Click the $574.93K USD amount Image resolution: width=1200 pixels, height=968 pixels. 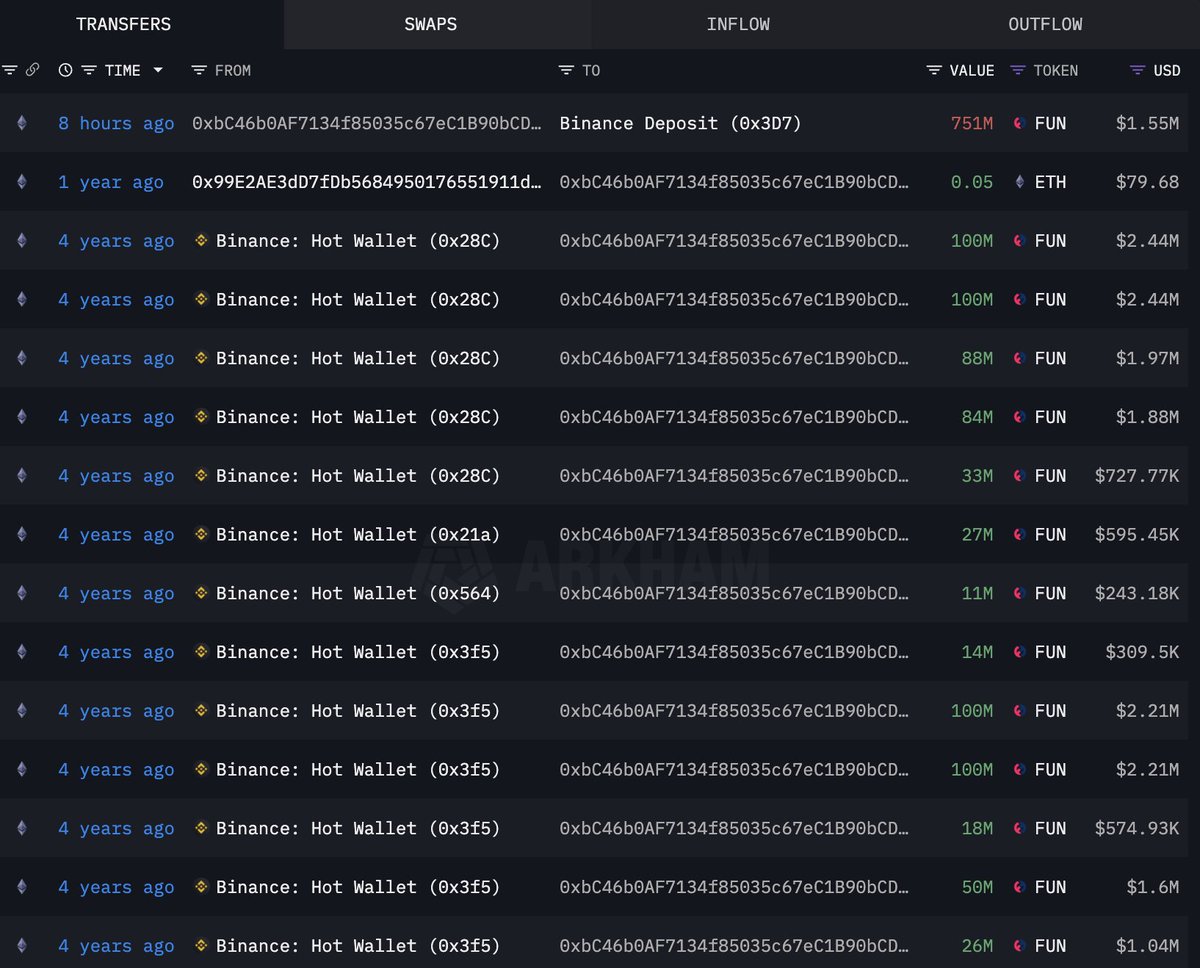(1137, 828)
